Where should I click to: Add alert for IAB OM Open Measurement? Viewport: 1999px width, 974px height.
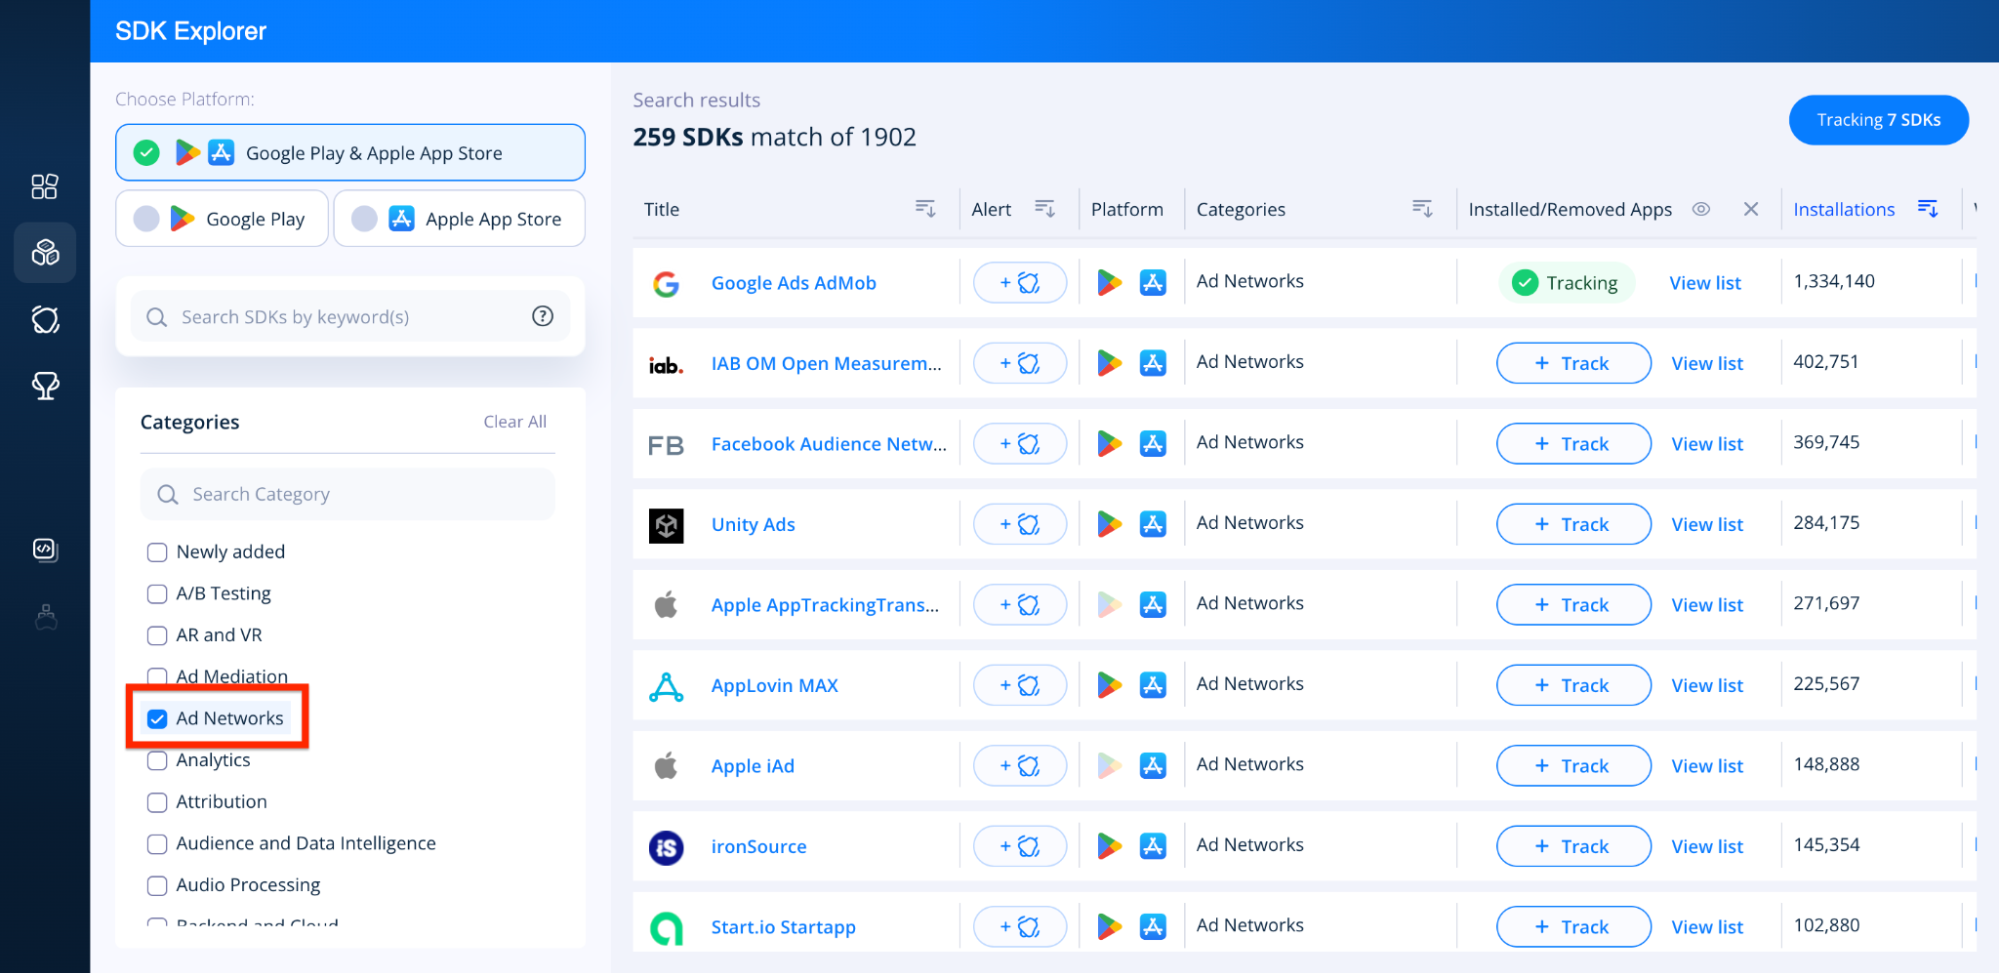click(1020, 363)
